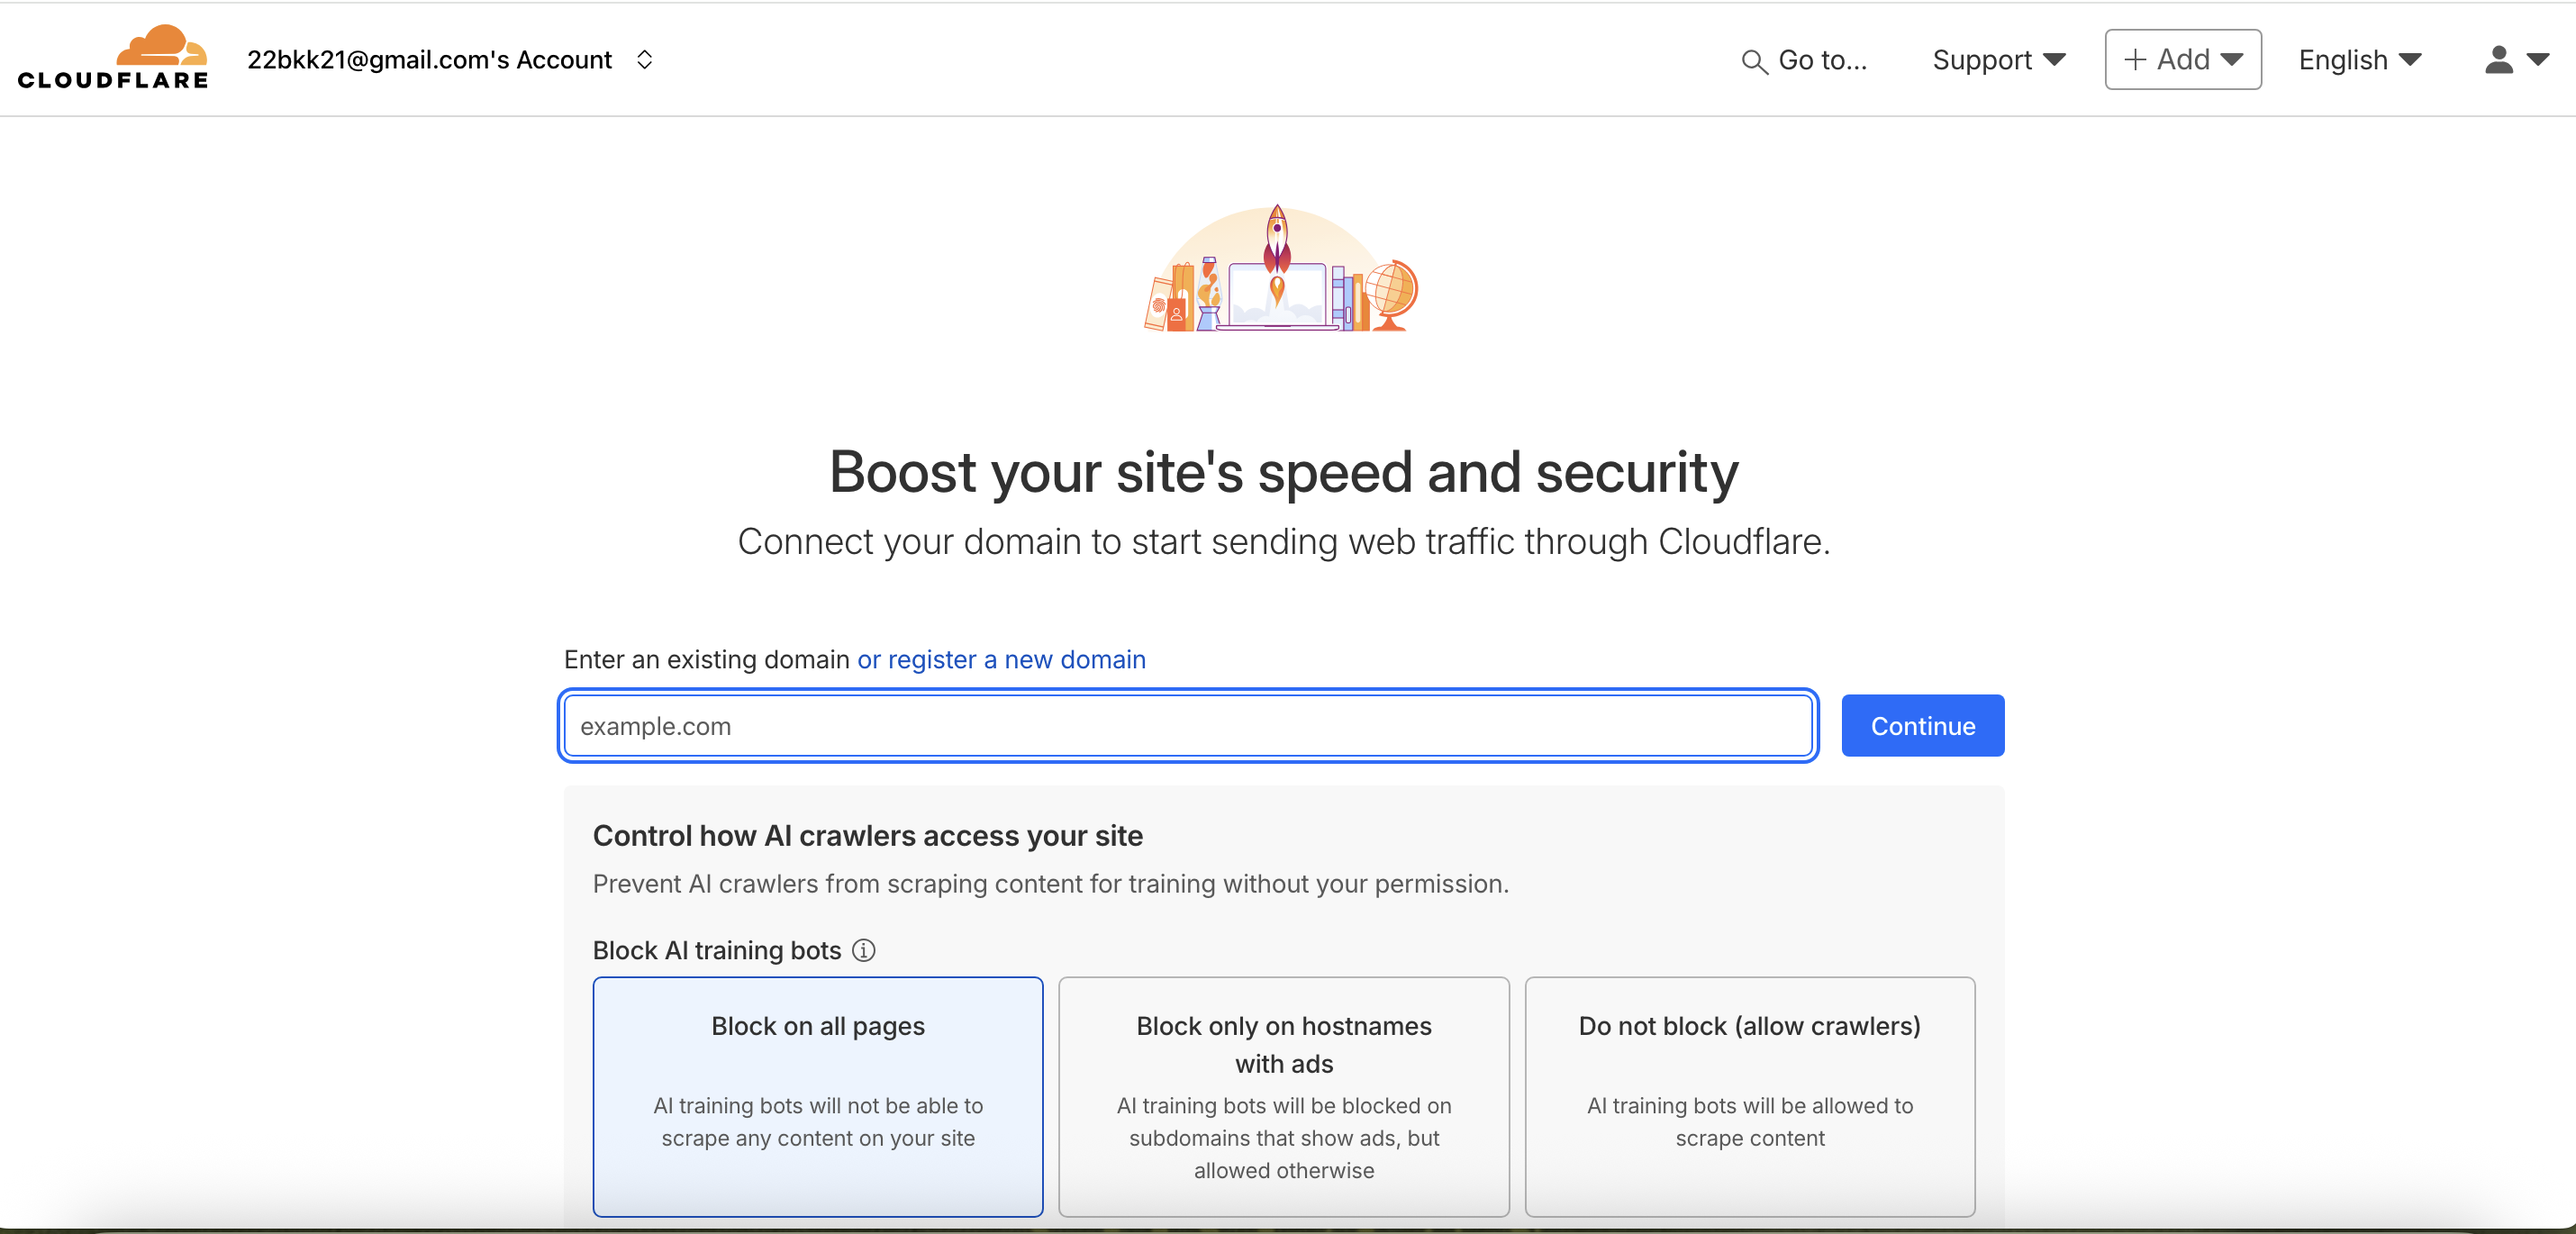Click the info icon beside Block AI training bots
This screenshot has width=2576, height=1234.
[863, 950]
